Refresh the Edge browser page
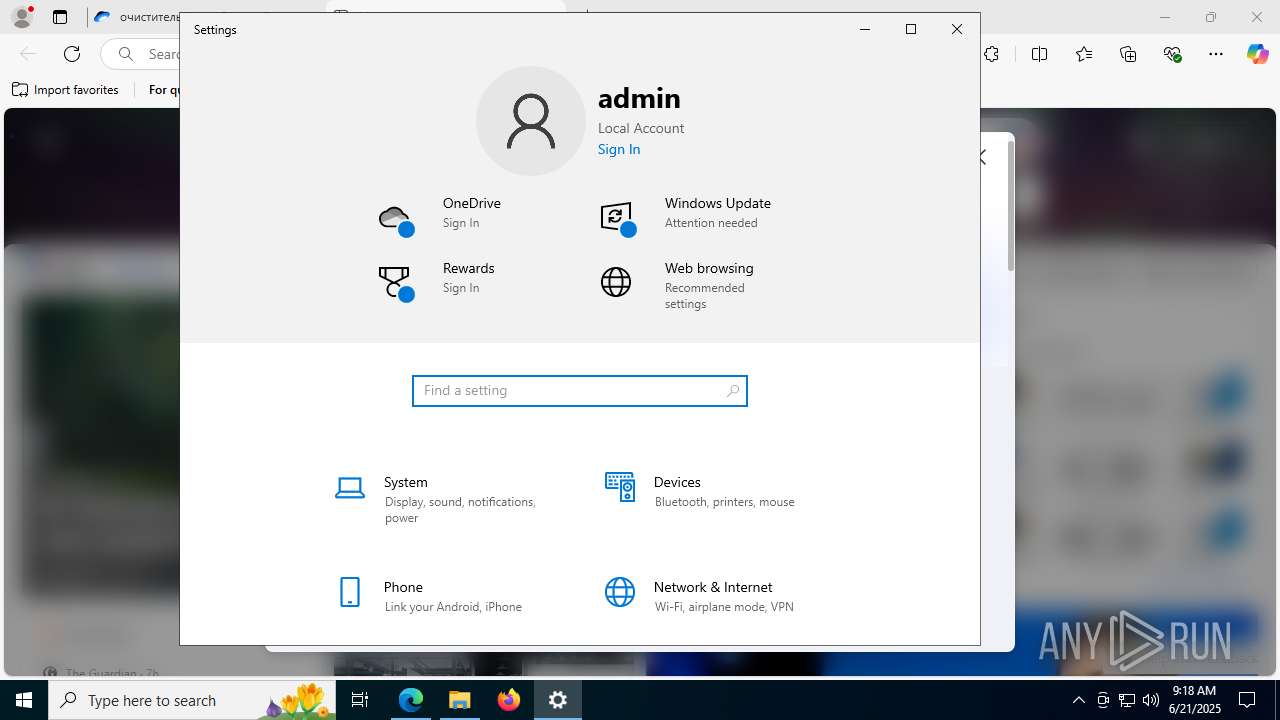 coord(72,54)
